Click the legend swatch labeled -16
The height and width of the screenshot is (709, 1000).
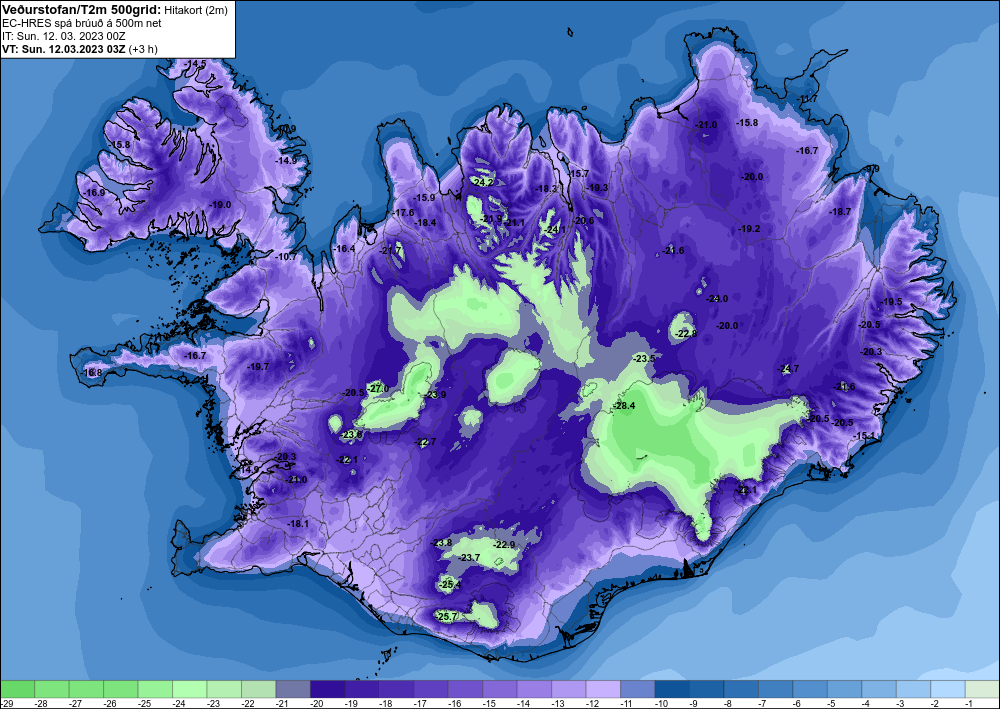pos(465,689)
